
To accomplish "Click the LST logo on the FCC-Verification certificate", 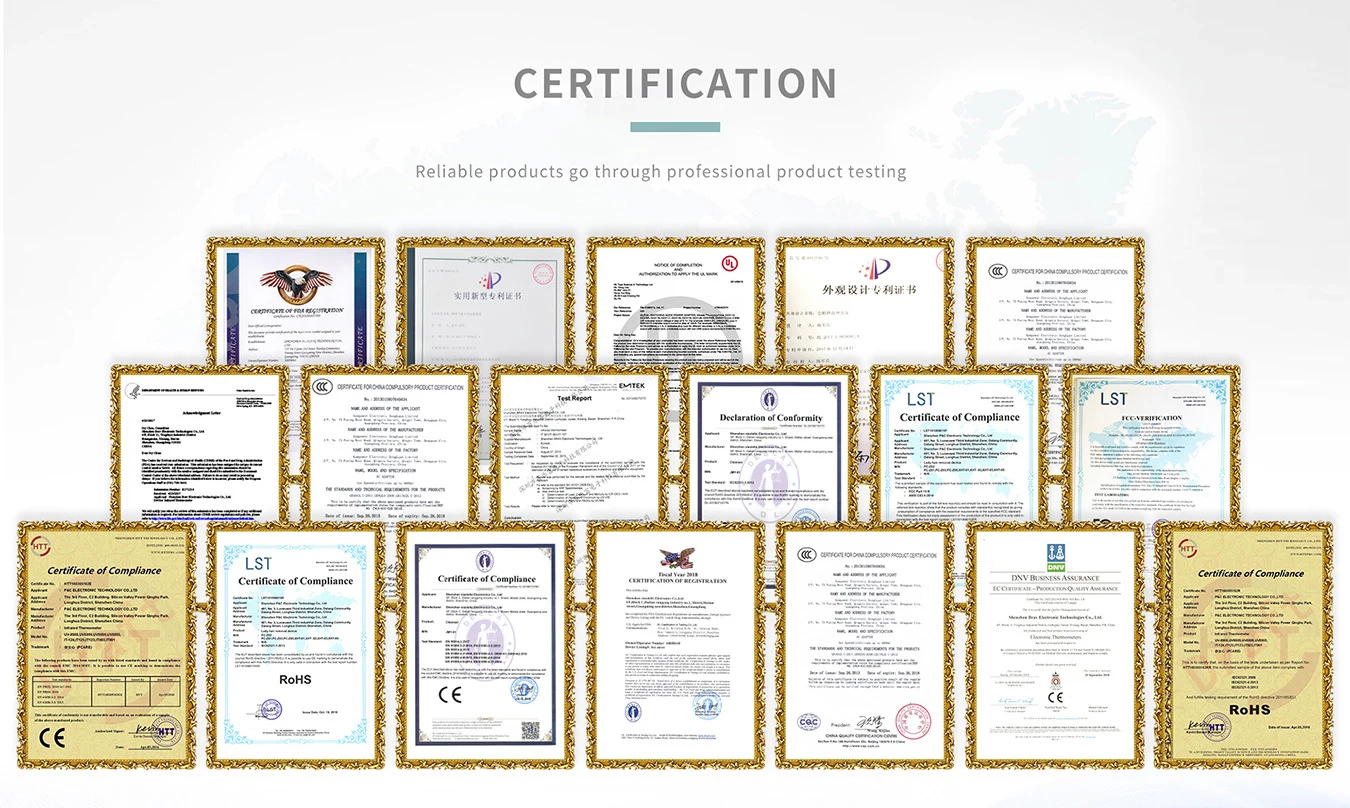I will 1113,399.
